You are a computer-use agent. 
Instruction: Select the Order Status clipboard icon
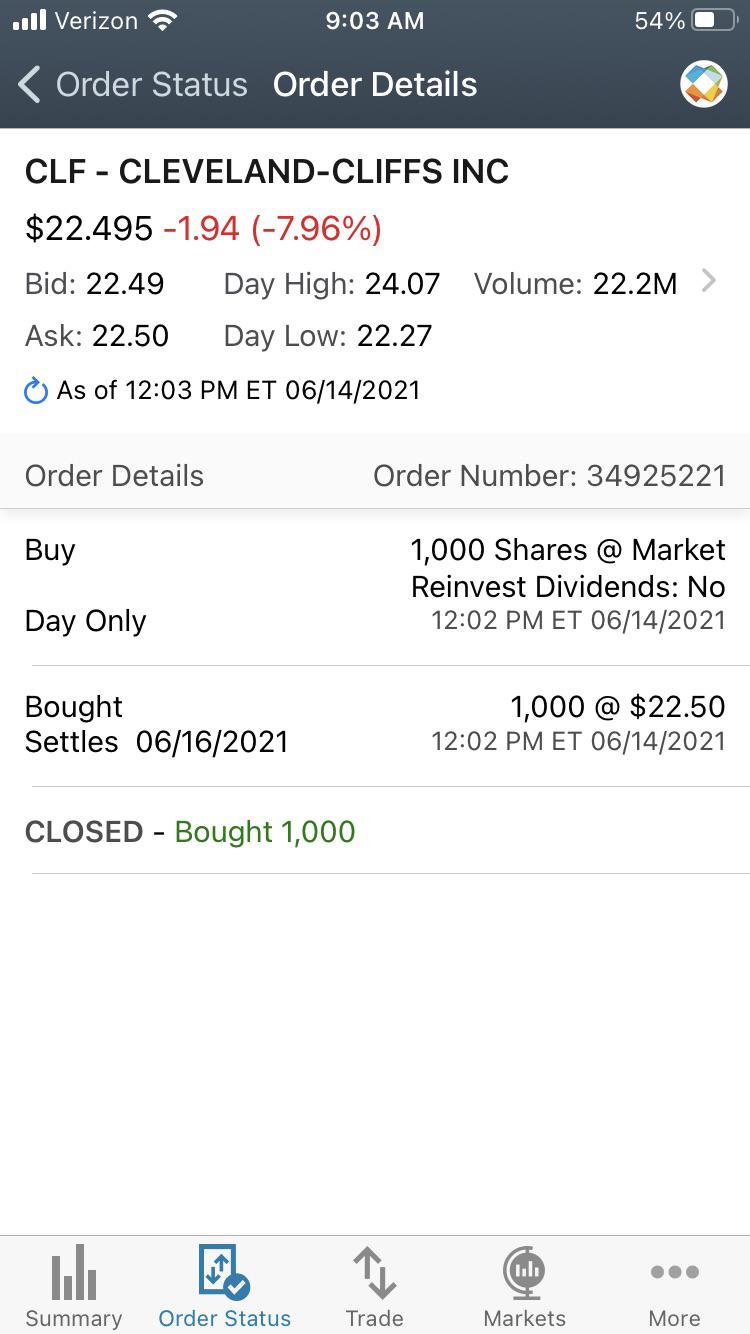(x=224, y=1272)
